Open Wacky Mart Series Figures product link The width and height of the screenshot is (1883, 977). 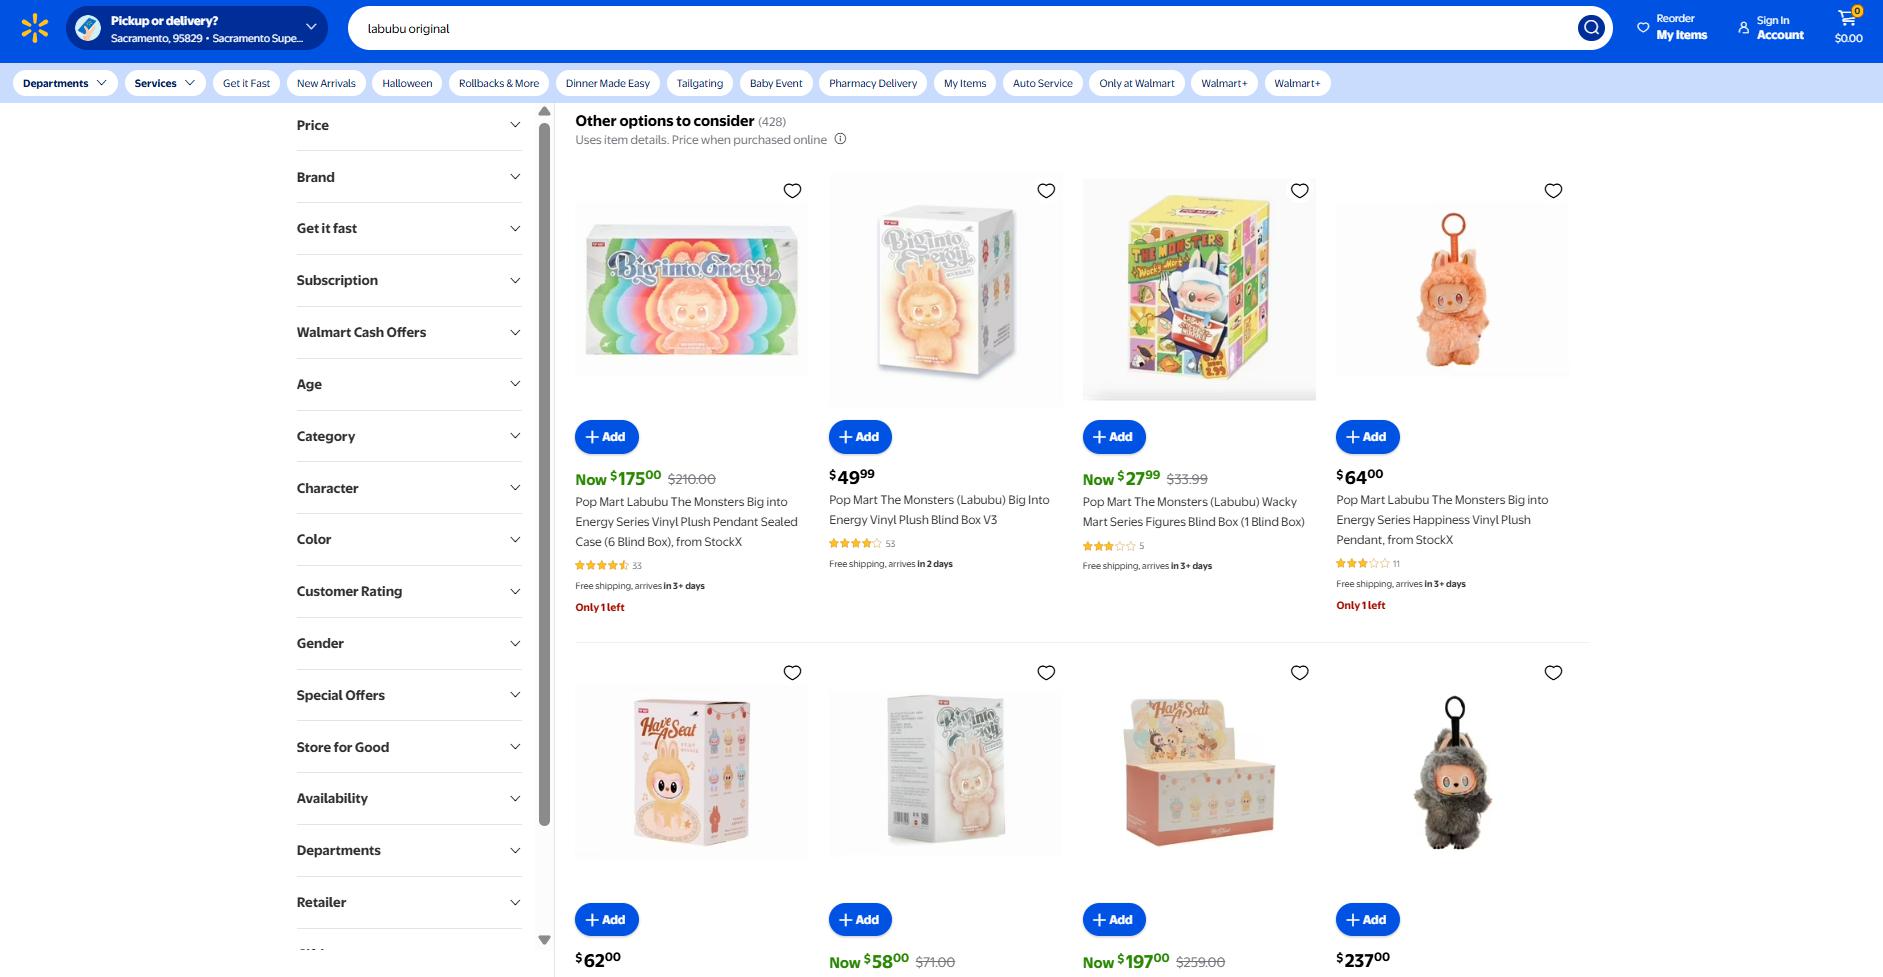pos(1193,512)
